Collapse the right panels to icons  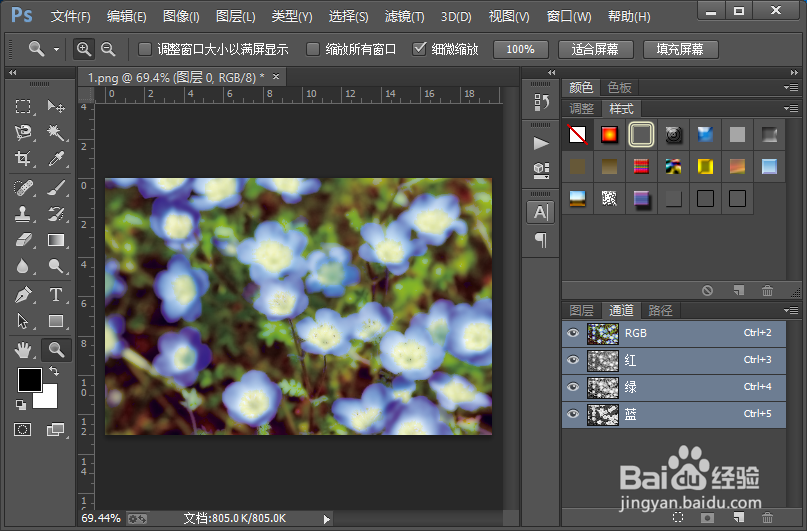(x=794, y=73)
